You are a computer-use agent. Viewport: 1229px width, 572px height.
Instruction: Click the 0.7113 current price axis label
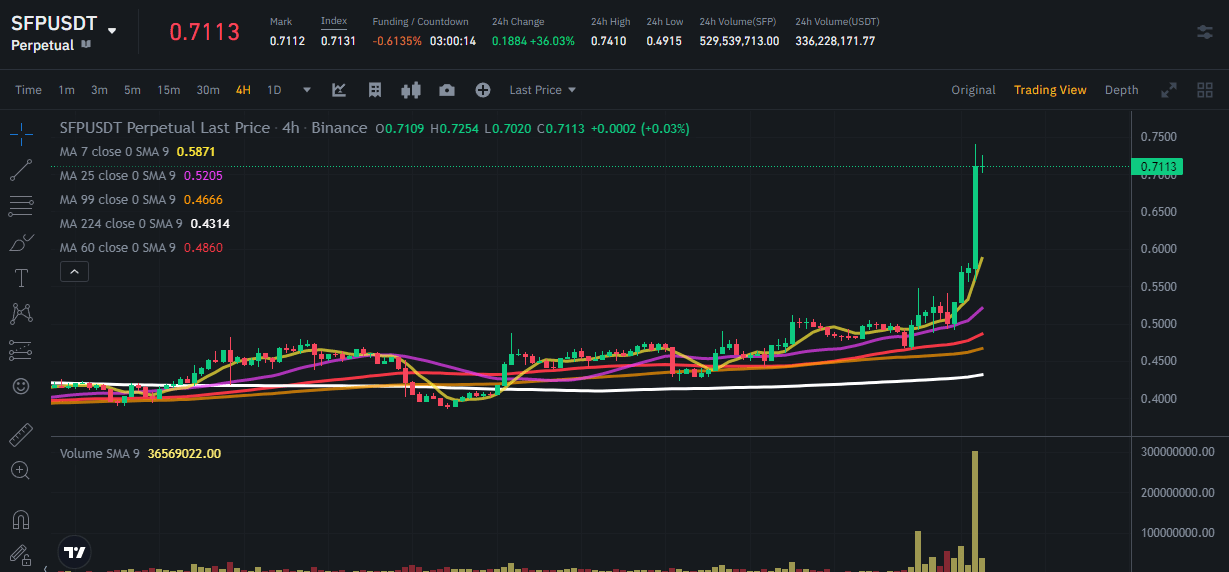[1156, 166]
